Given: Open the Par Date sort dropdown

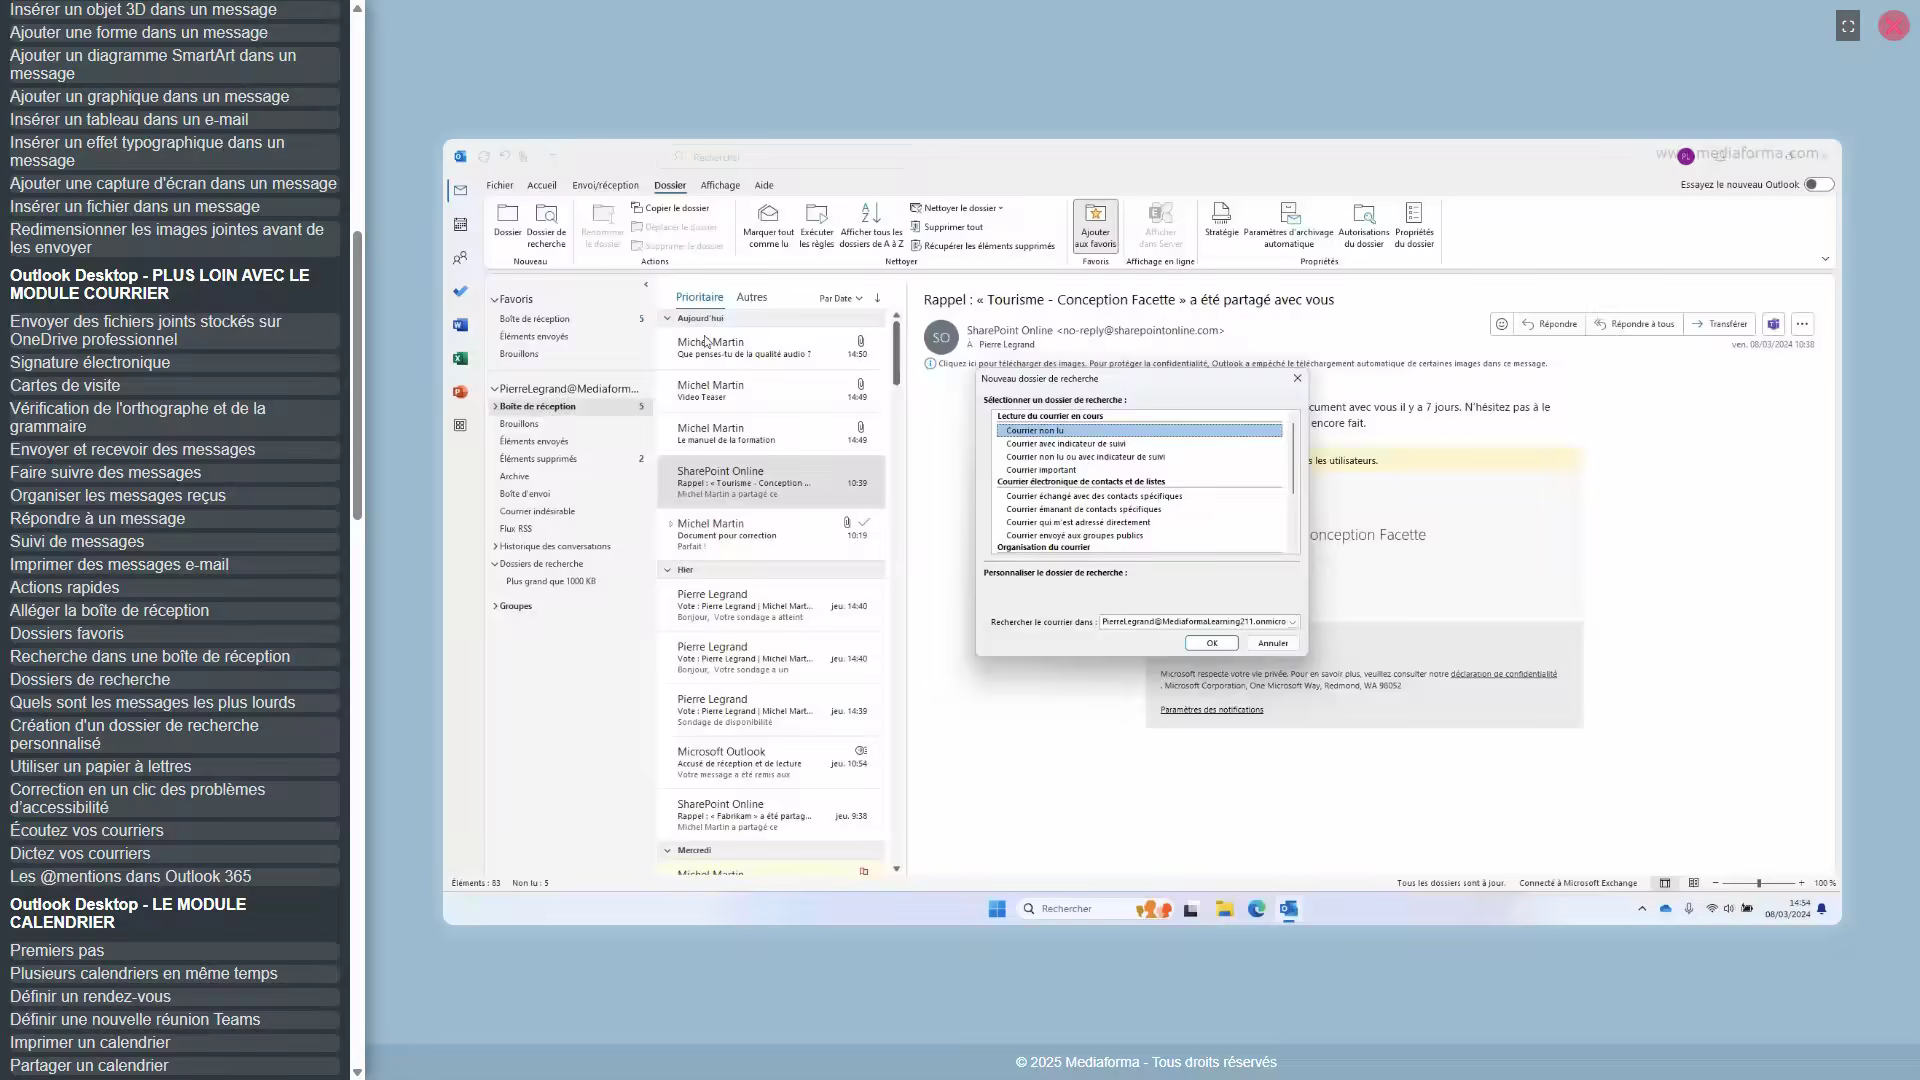Looking at the screenshot, I should [840, 298].
